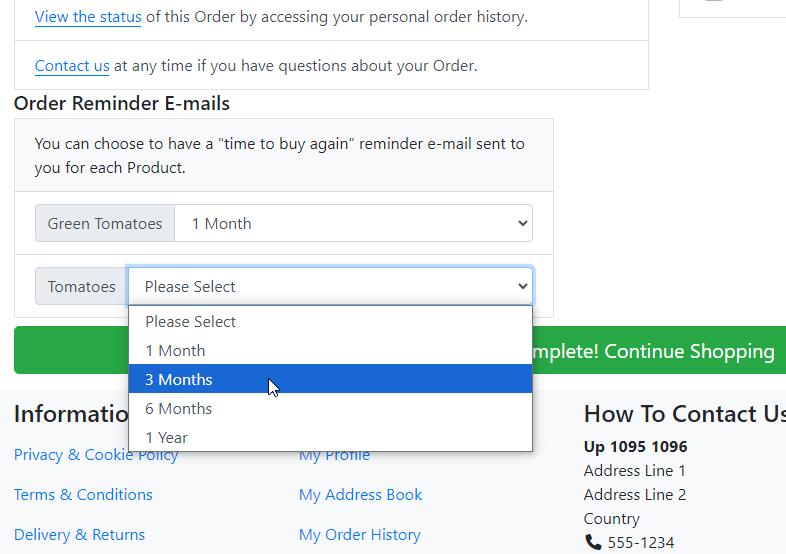Click the phone icon beside 555-1234
The height and width of the screenshot is (554, 786).
[593, 542]
